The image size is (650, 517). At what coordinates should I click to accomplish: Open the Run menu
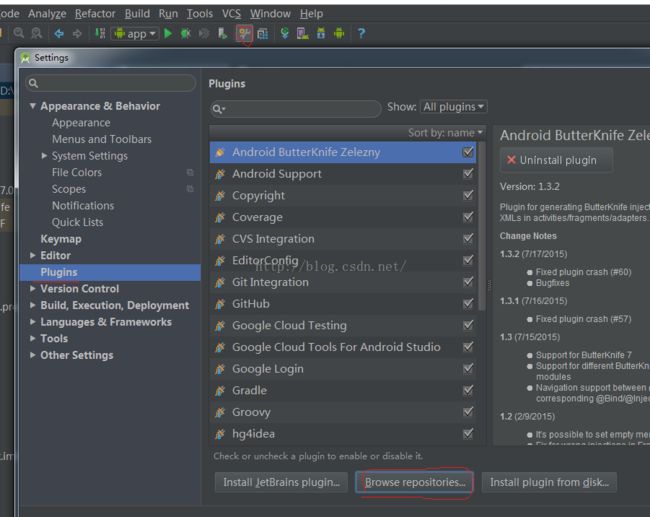click(x=168, y=14)
